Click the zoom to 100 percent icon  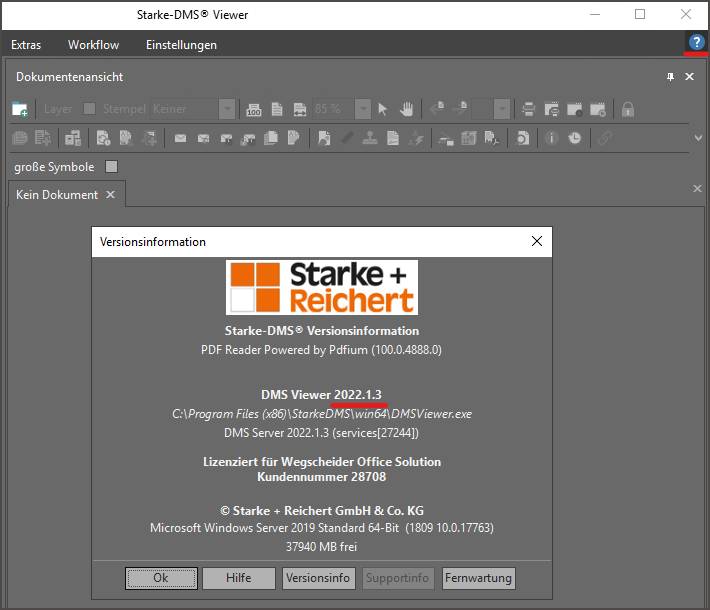click(254, 109)
